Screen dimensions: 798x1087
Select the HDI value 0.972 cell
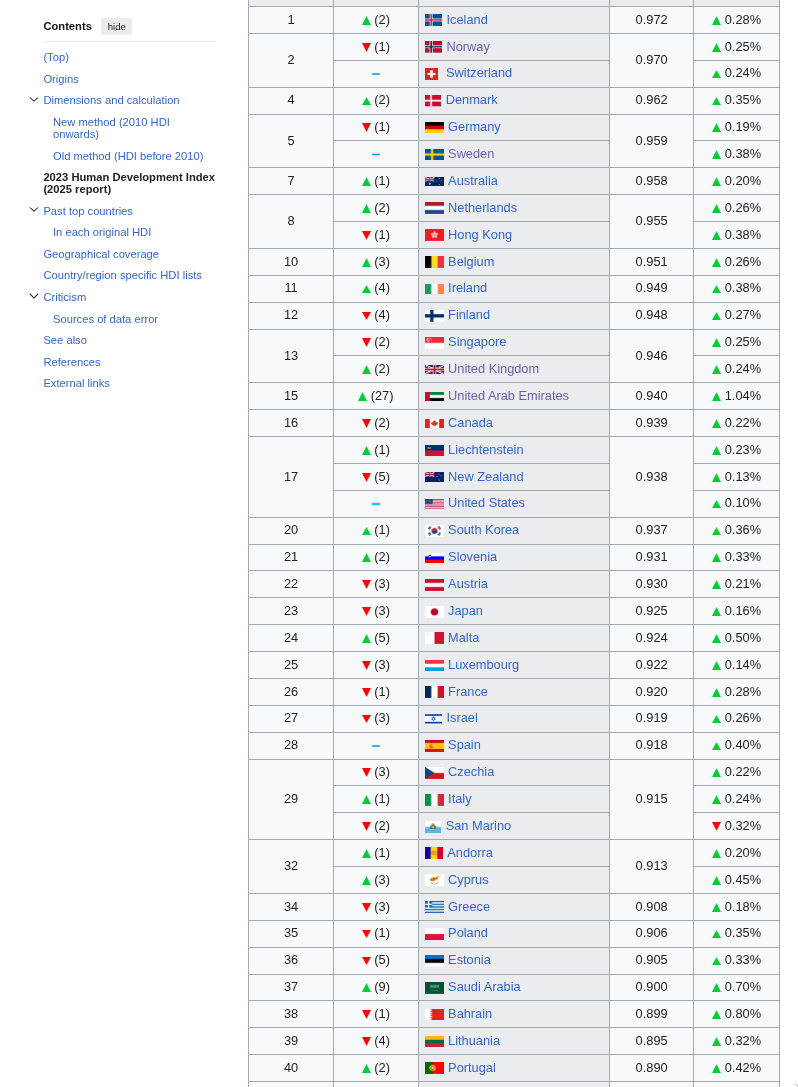(651, 20)
